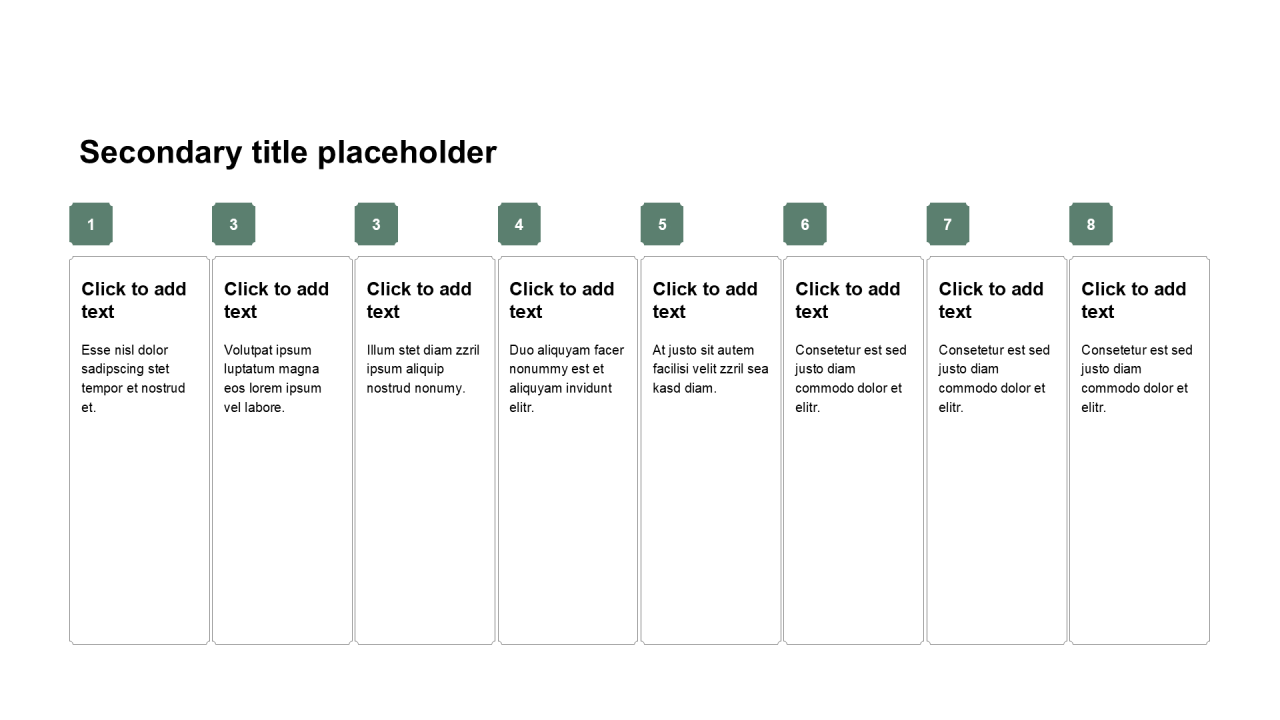Select the "At justo sit autem" paragraph
Screen dimensions: 1280x720
[x=711, y=369]
